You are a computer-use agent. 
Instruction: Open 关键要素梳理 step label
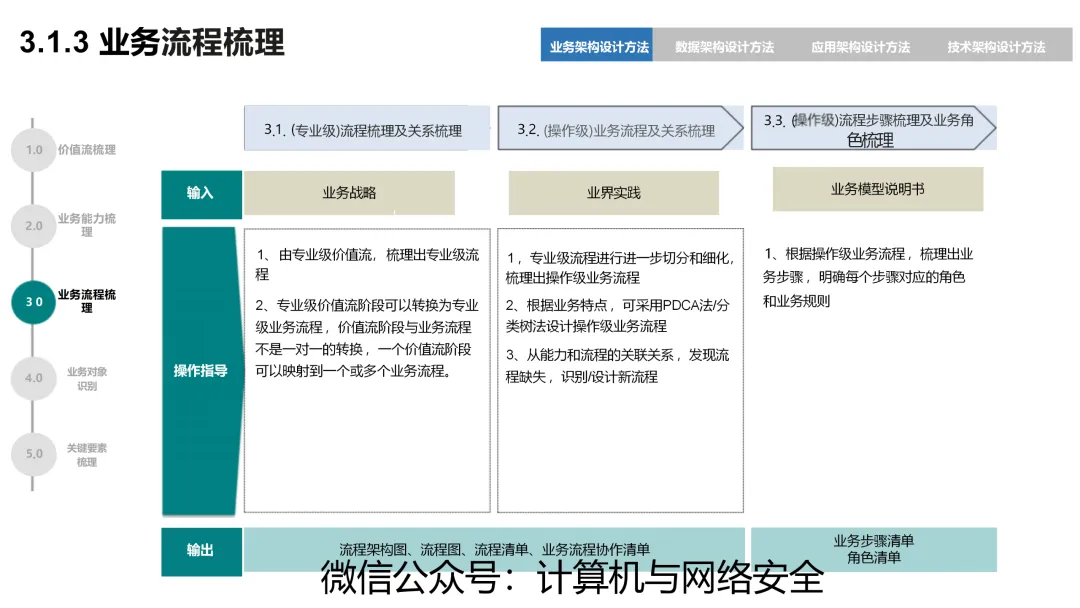87,454
